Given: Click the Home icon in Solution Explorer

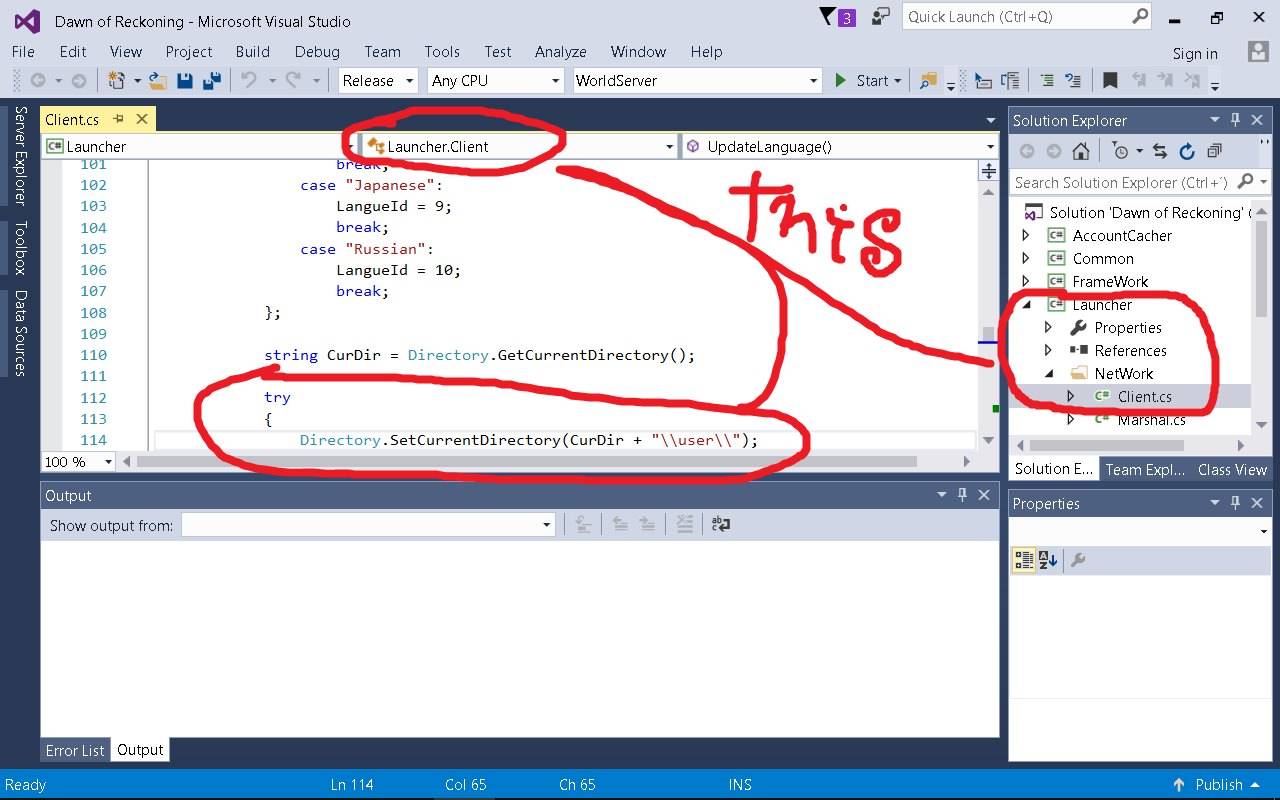Looking at the screenshot, I should click(x=1080, y=151).
